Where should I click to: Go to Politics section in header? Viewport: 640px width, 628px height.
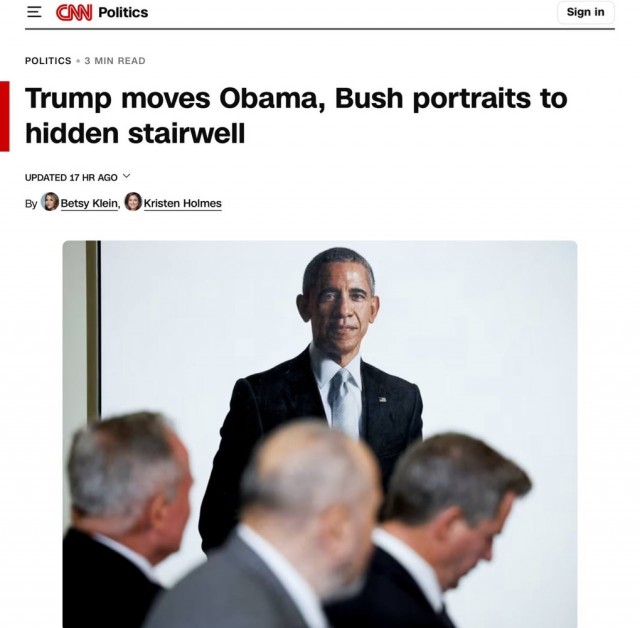[x=123, y=12]
